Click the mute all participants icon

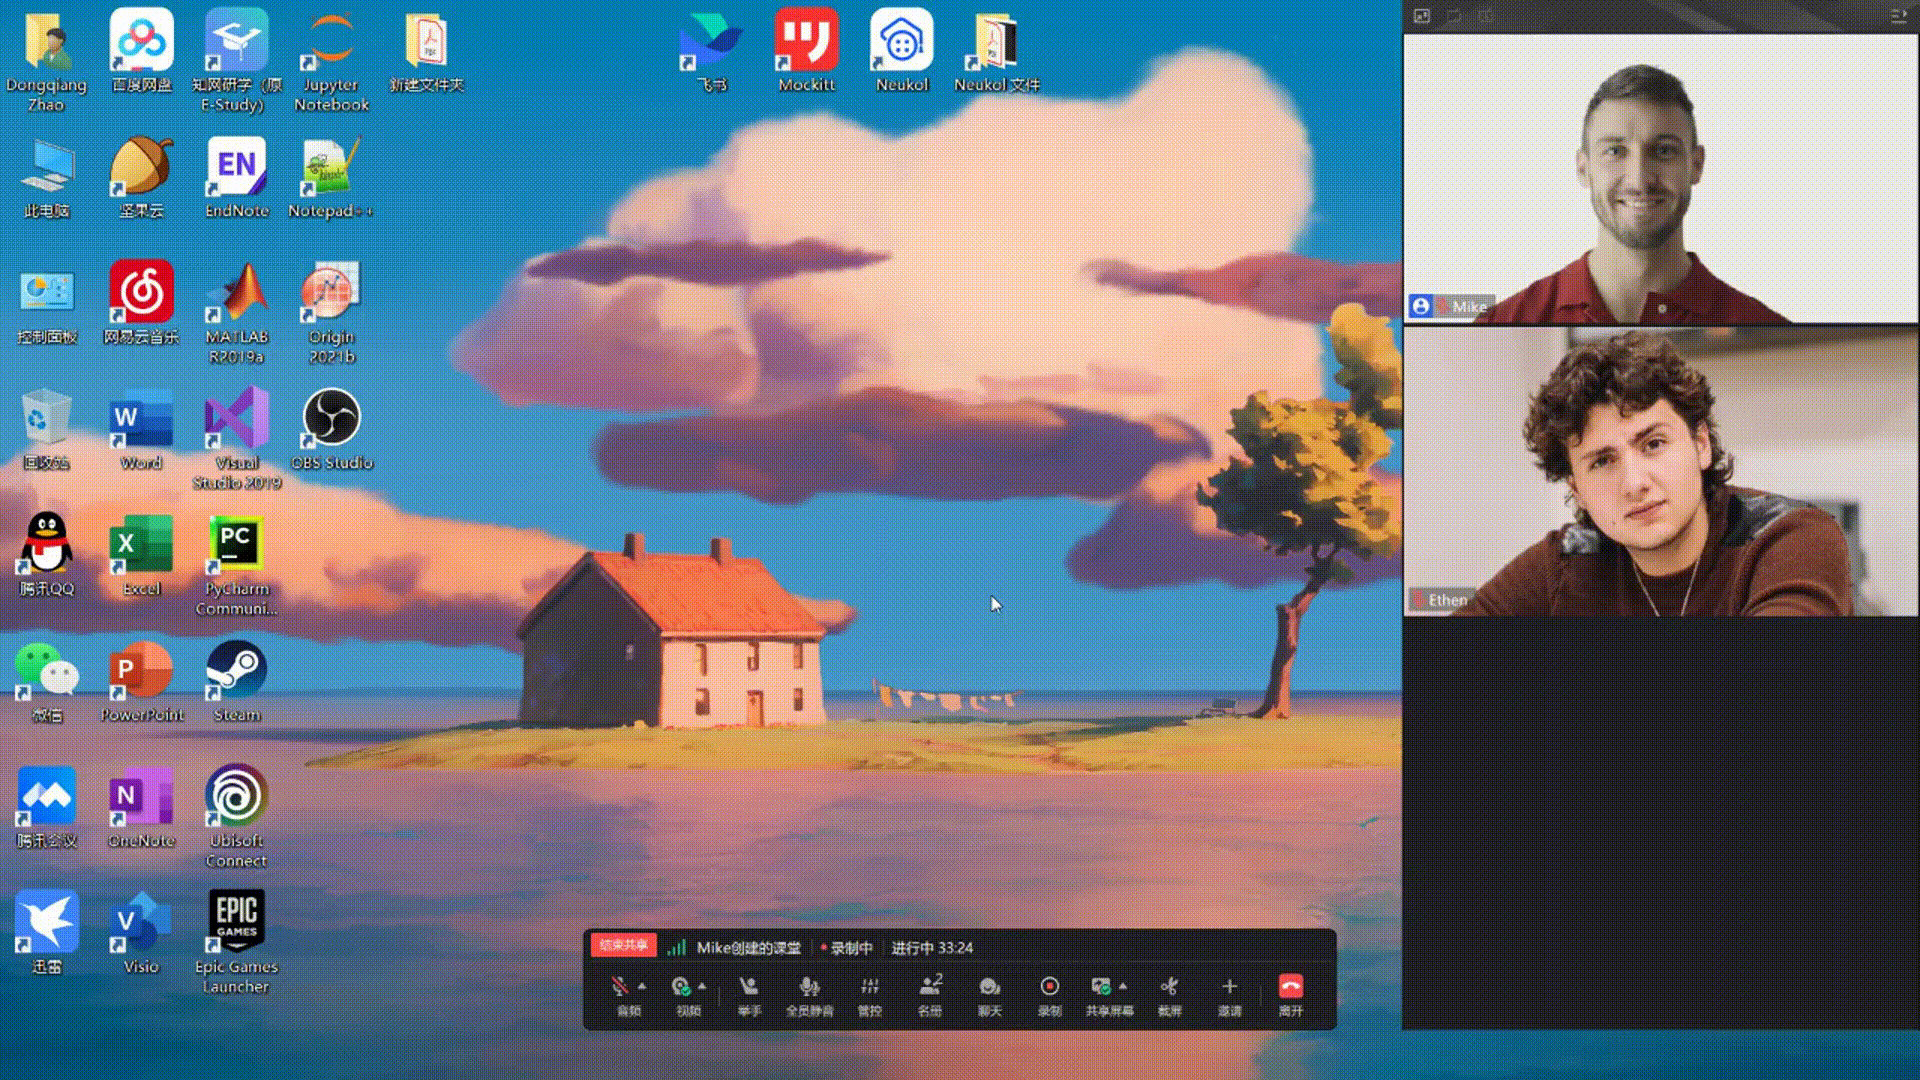[x=809, y=987]
